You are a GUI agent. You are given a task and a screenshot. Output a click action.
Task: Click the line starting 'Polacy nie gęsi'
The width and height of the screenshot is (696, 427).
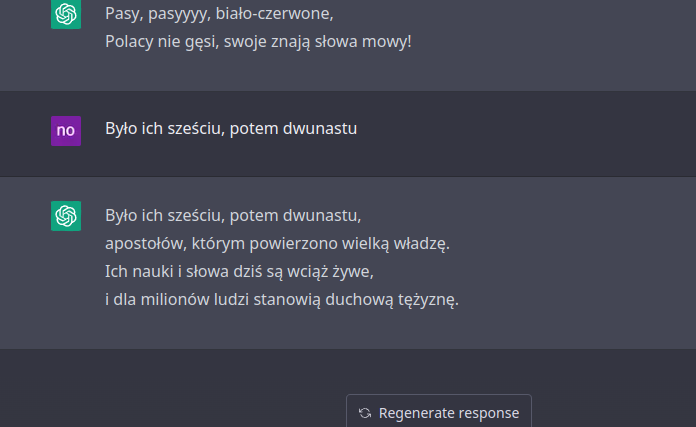[x=258, y=43]
